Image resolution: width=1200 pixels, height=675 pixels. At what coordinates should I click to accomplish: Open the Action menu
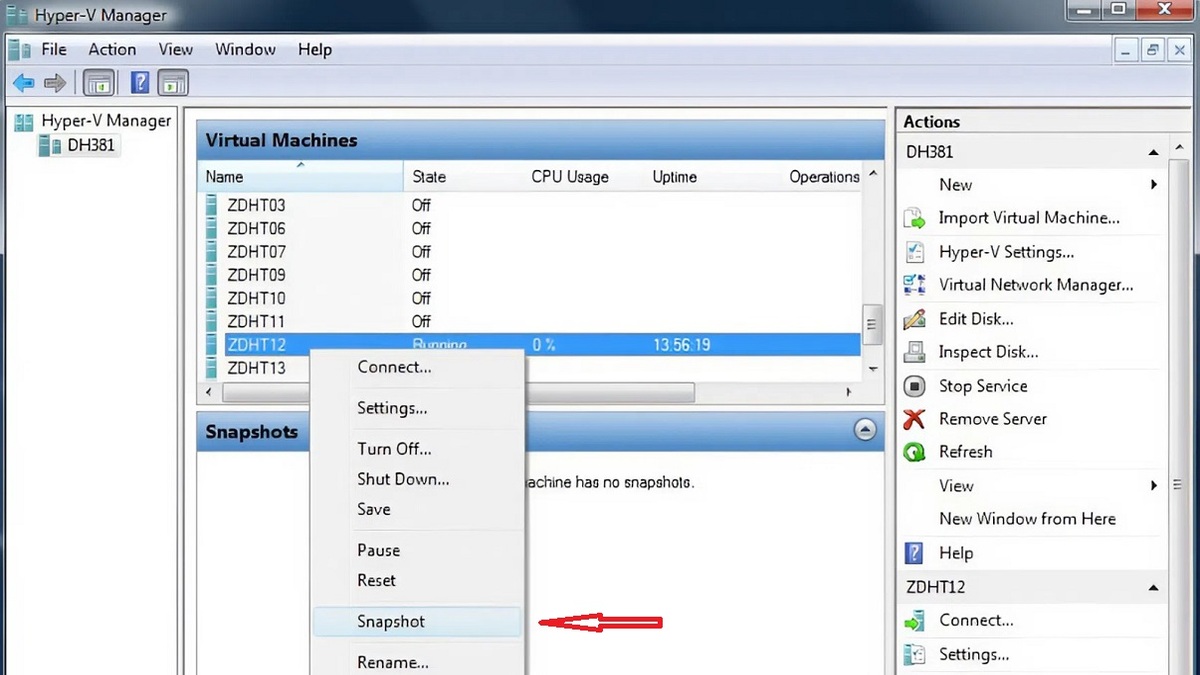tap(112, 49)
